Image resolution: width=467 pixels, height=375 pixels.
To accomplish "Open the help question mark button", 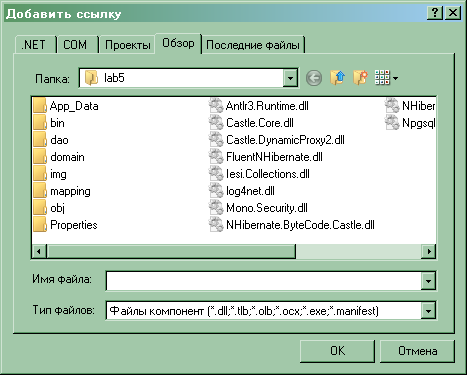I will click(x=435, y=13).
